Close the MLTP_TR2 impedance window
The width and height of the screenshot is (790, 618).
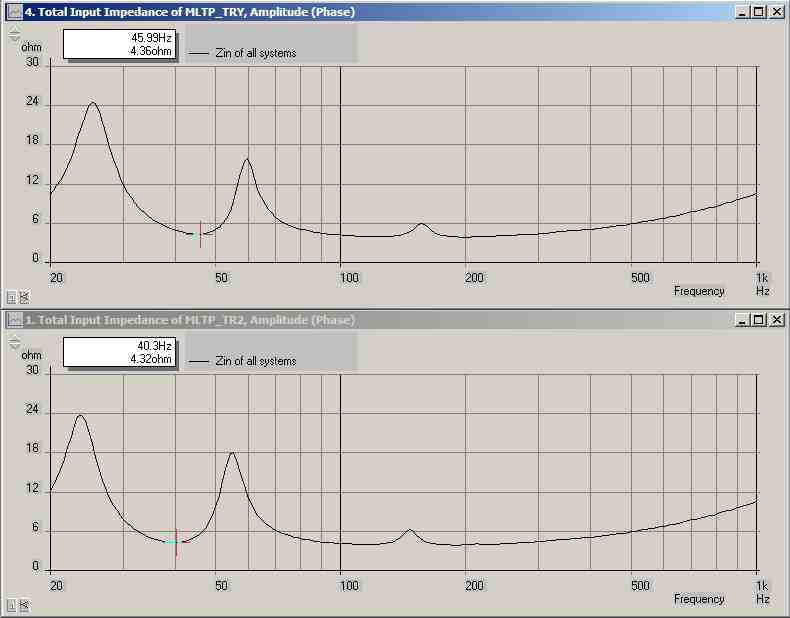click(x=777, y=320)
